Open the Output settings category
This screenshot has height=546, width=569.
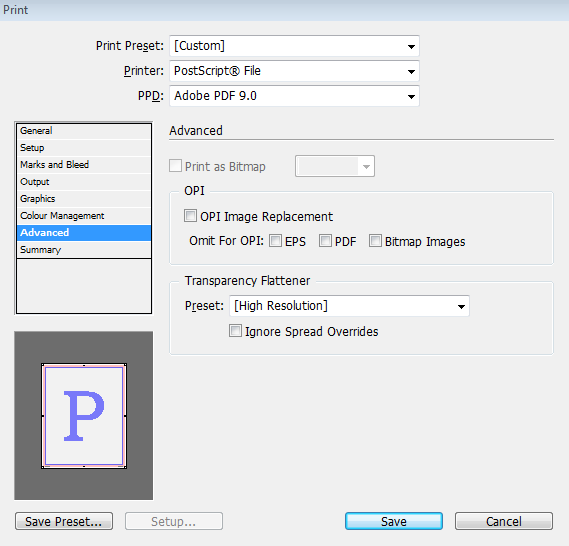click(x=84, y=182)
